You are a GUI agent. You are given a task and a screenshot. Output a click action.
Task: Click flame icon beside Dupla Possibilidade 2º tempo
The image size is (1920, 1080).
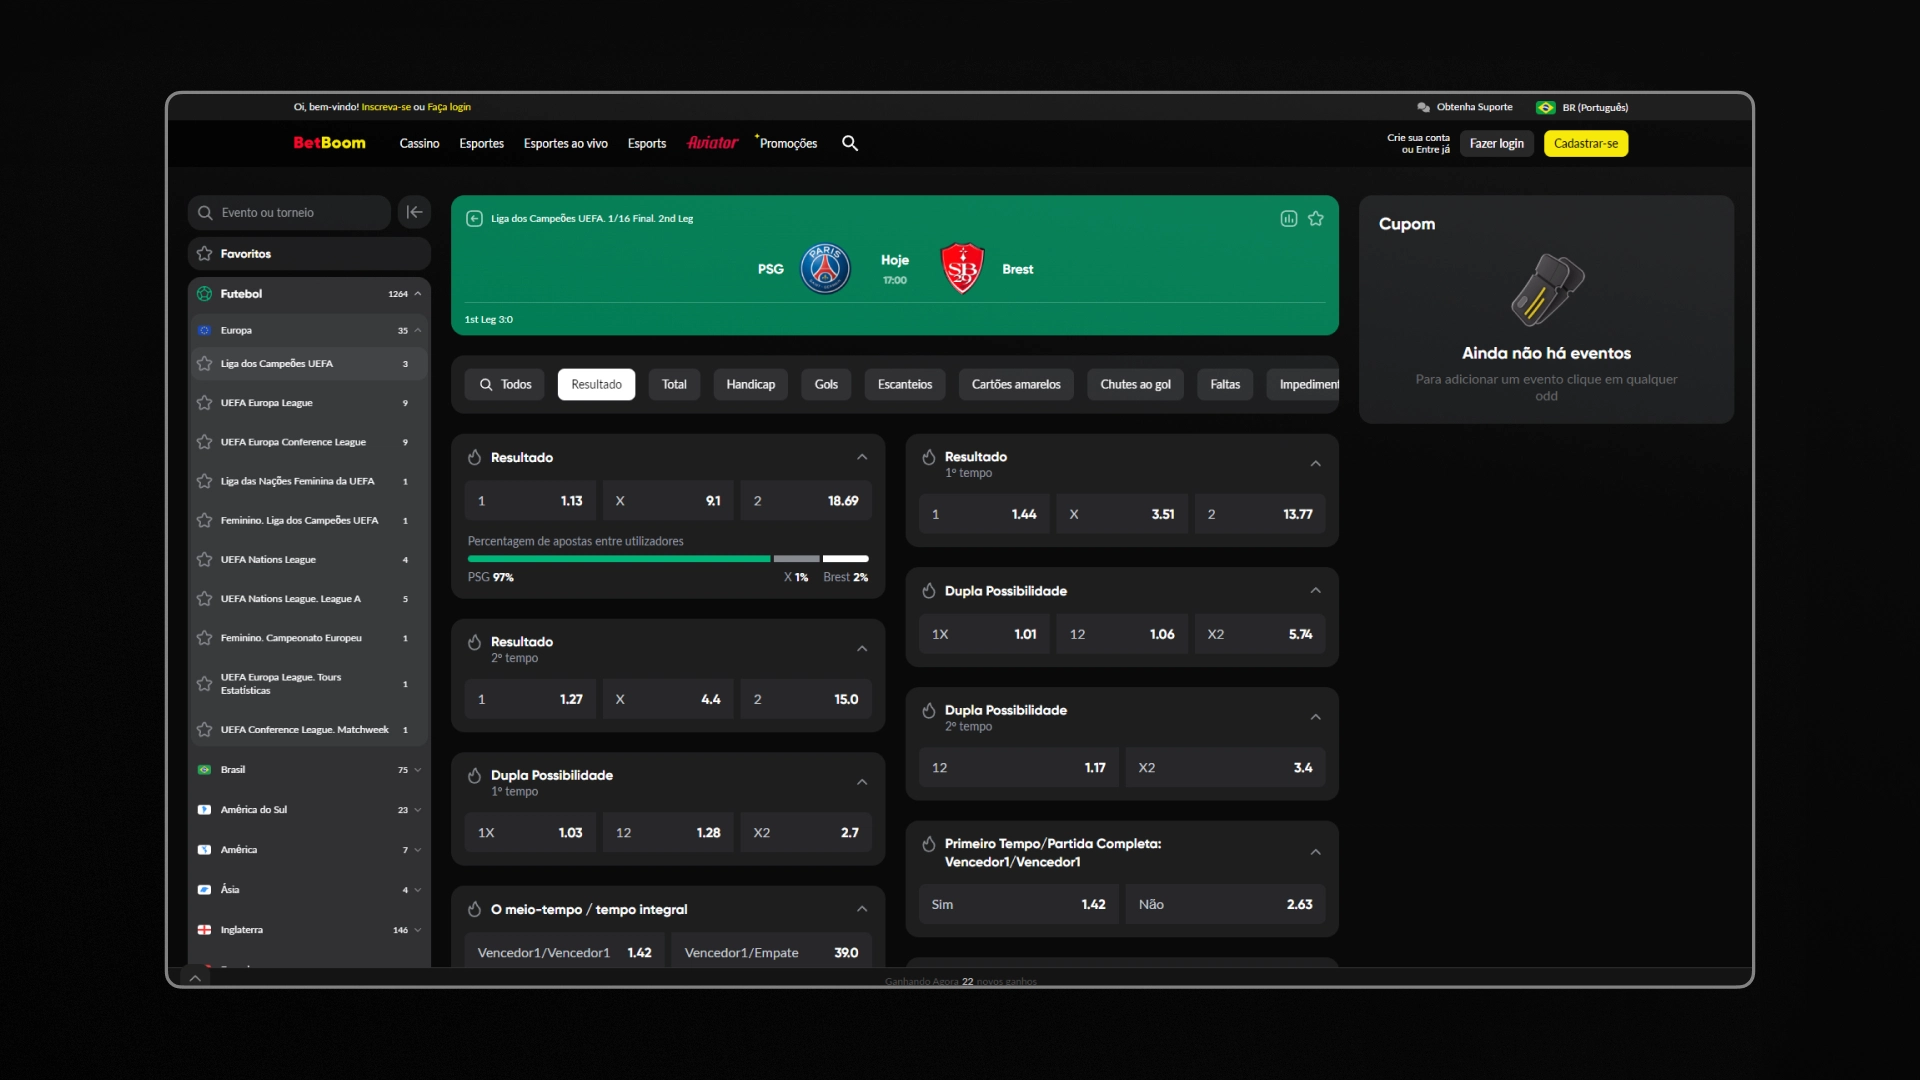point(929,710)
